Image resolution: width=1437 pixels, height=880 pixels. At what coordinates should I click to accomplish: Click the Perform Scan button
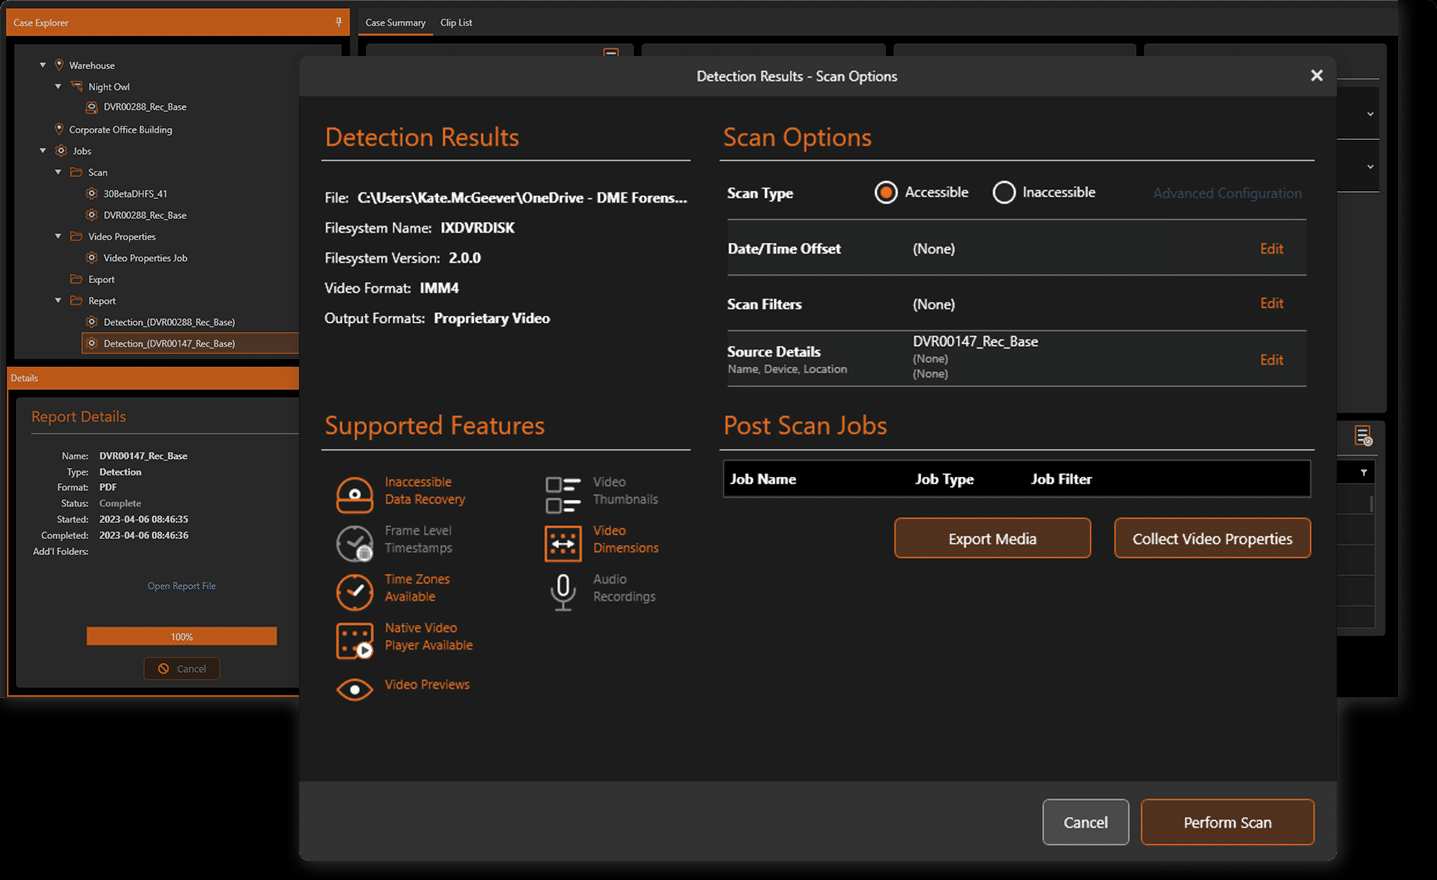(x=1227, y=822)
